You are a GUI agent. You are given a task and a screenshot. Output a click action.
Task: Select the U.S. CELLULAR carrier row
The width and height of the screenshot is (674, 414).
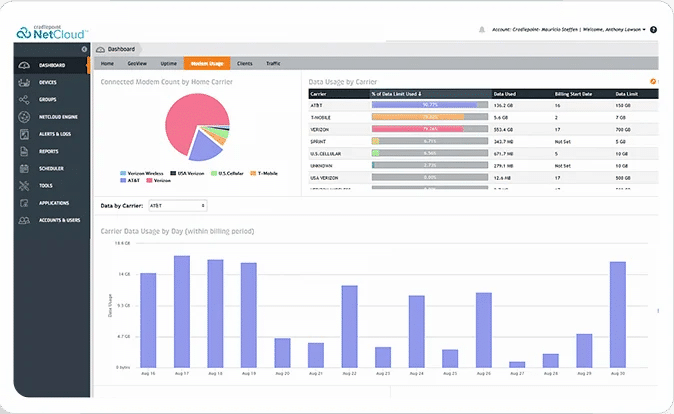(x=483, y=153)
